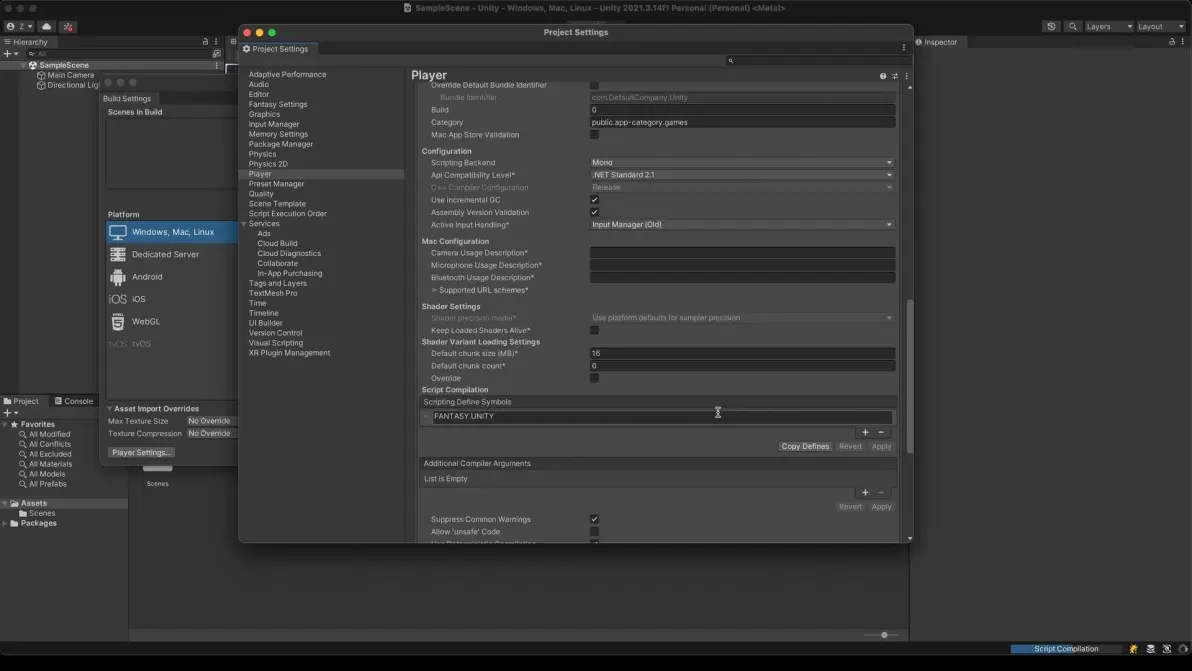The image size is (1192, 671).
Task: Click SampleScene's three-dot options icon
Action: 217,65
